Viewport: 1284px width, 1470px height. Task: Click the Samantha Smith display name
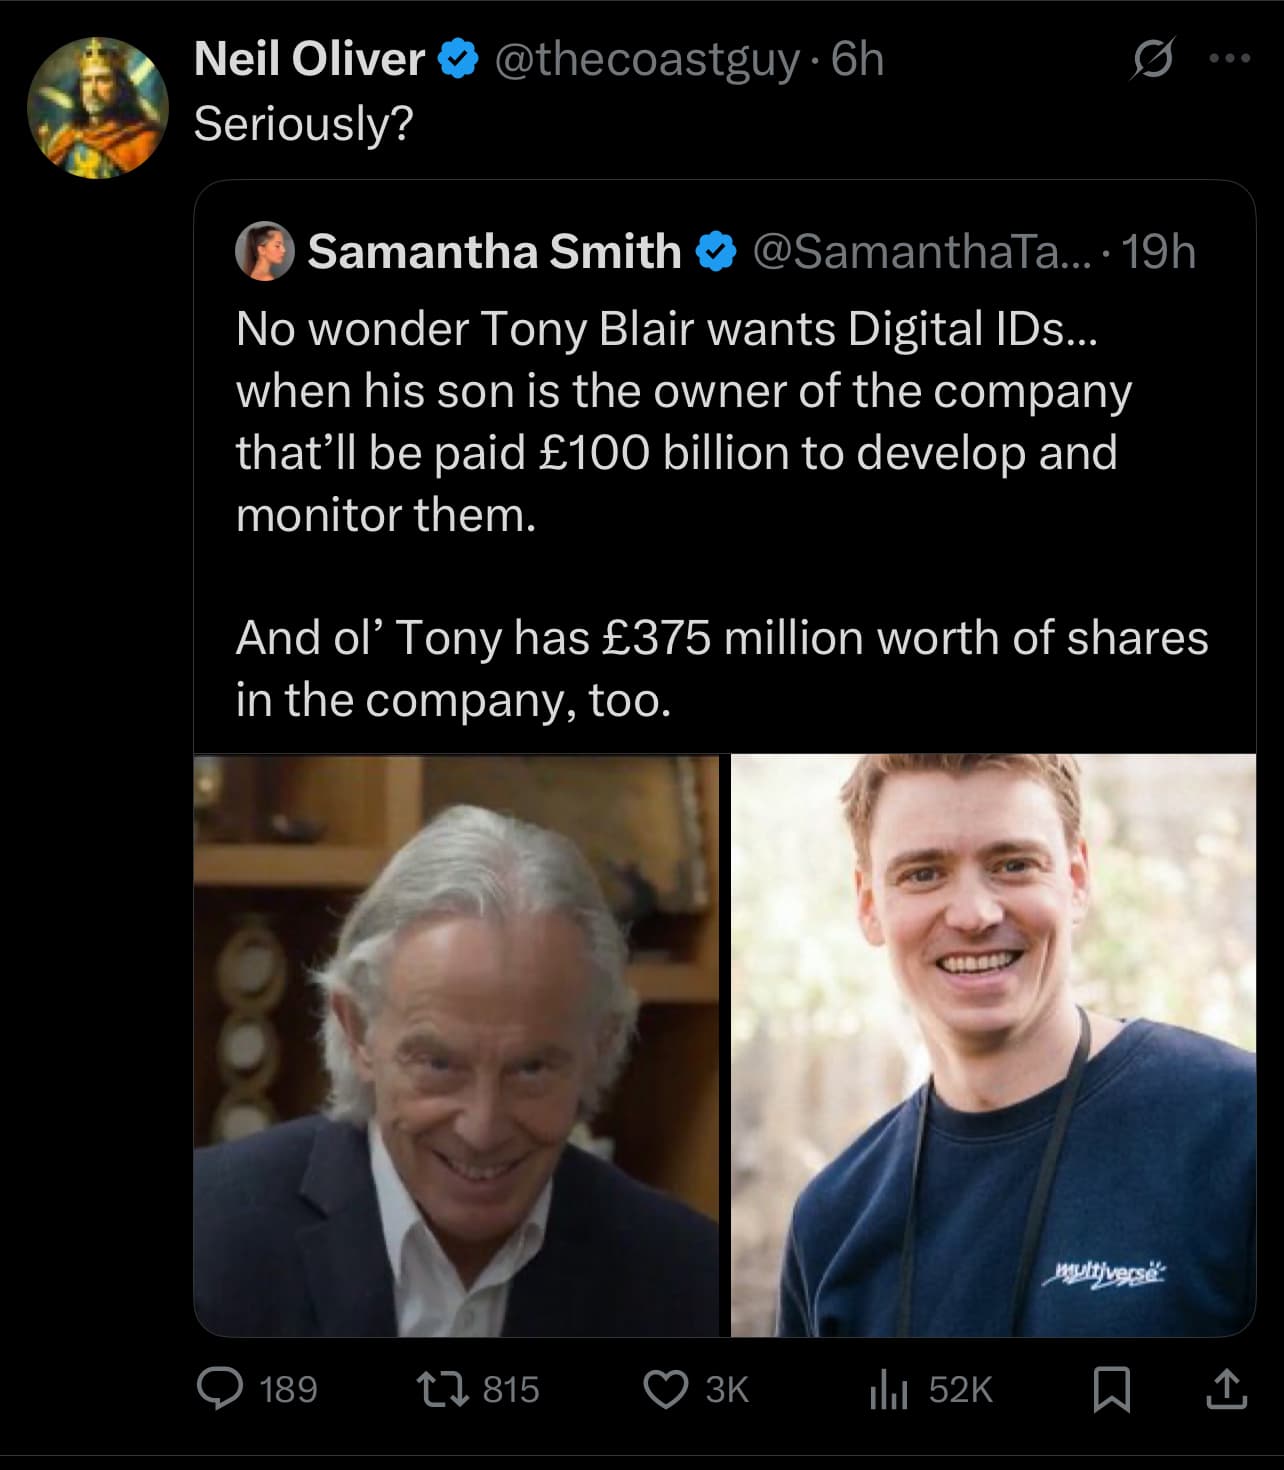[494, 251]
